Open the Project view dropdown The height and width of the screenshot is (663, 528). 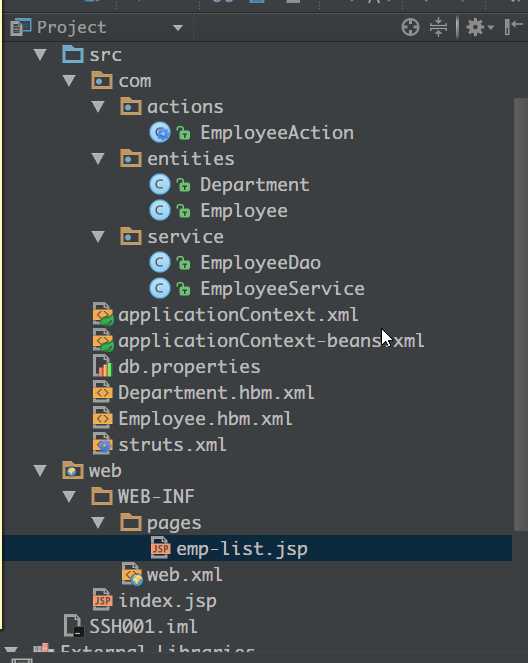(x=178, y=28)
